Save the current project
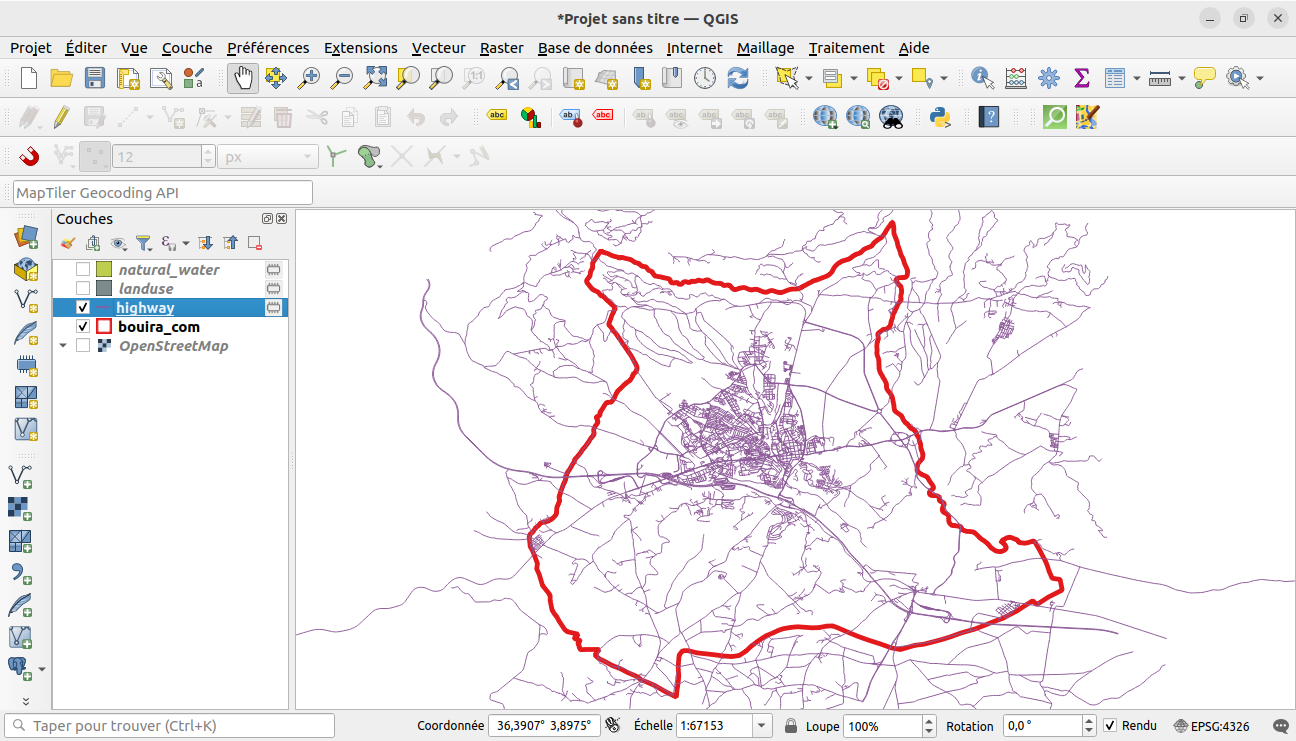Viewport: 1296px width, 741px height. point(95,78)
